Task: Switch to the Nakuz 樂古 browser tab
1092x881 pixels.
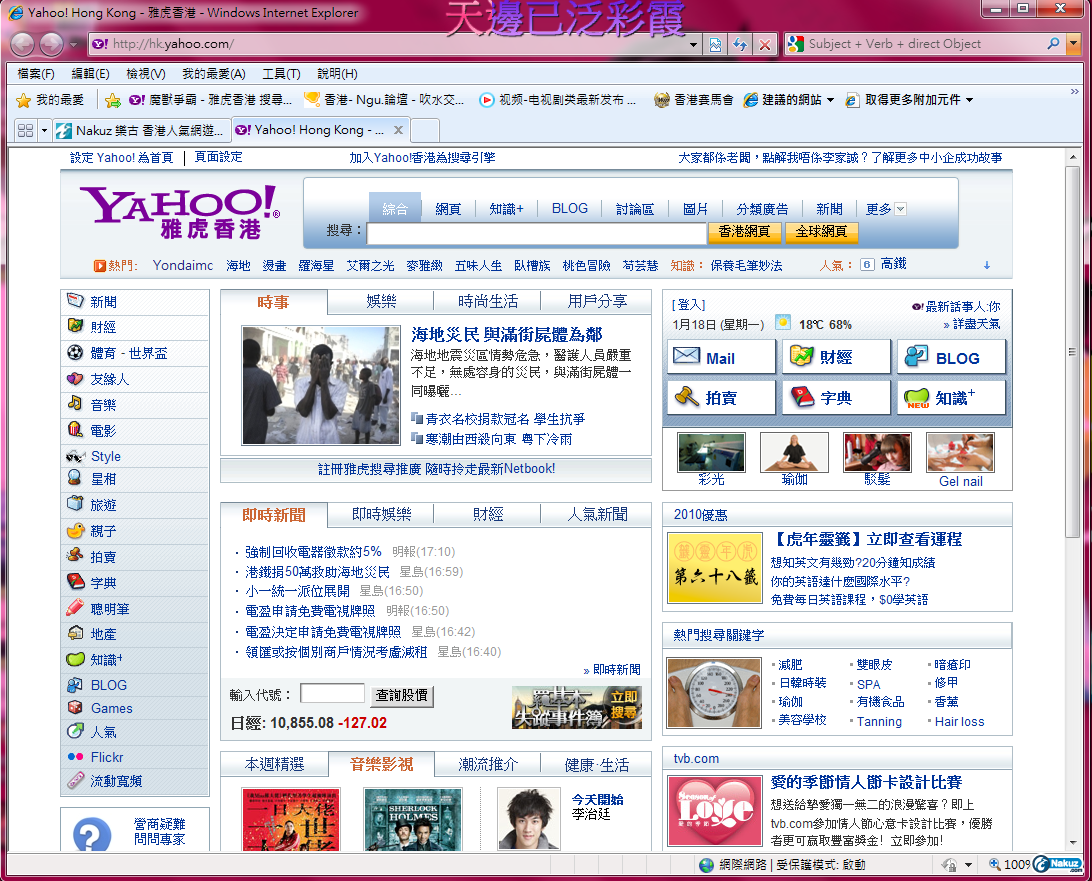Action: coord(141,130)
